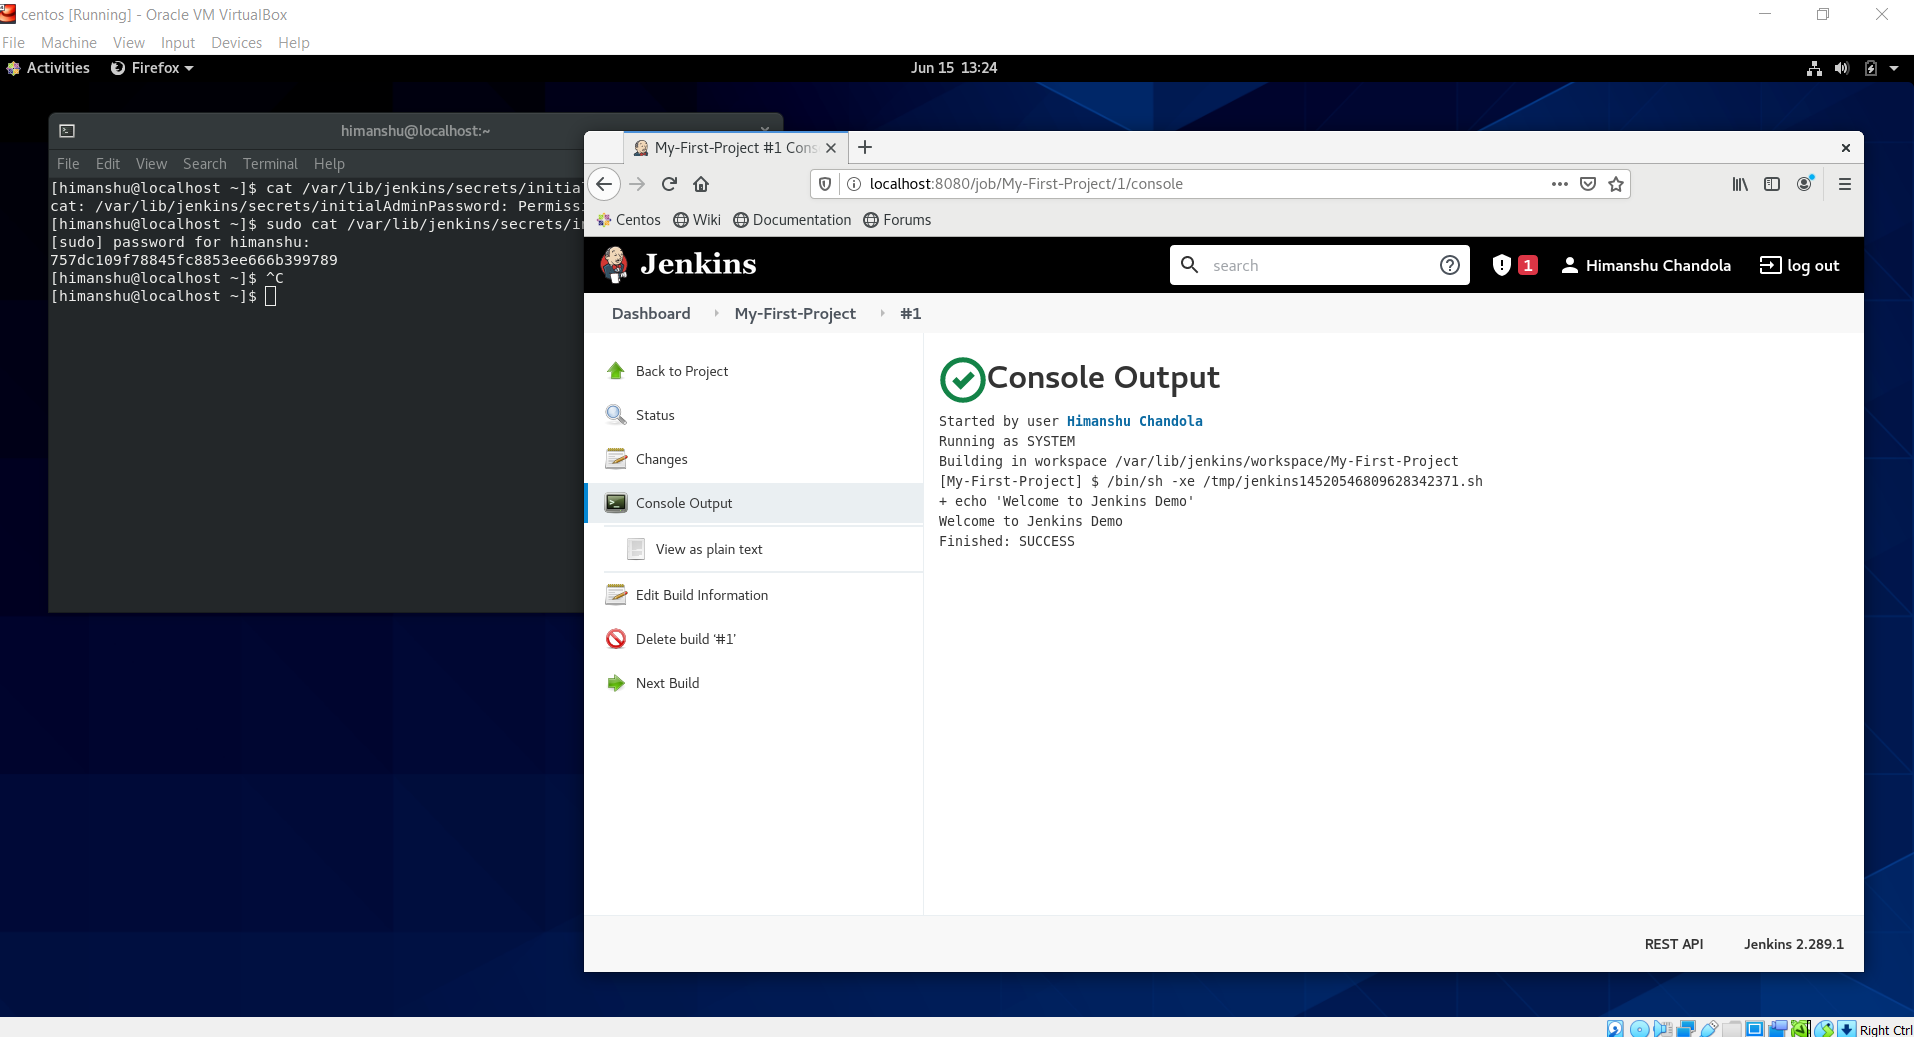Open Forums bookmark in toolbar
Image resolution: width=1914 pixels, height=1037 pixels.
click(897, 220)
